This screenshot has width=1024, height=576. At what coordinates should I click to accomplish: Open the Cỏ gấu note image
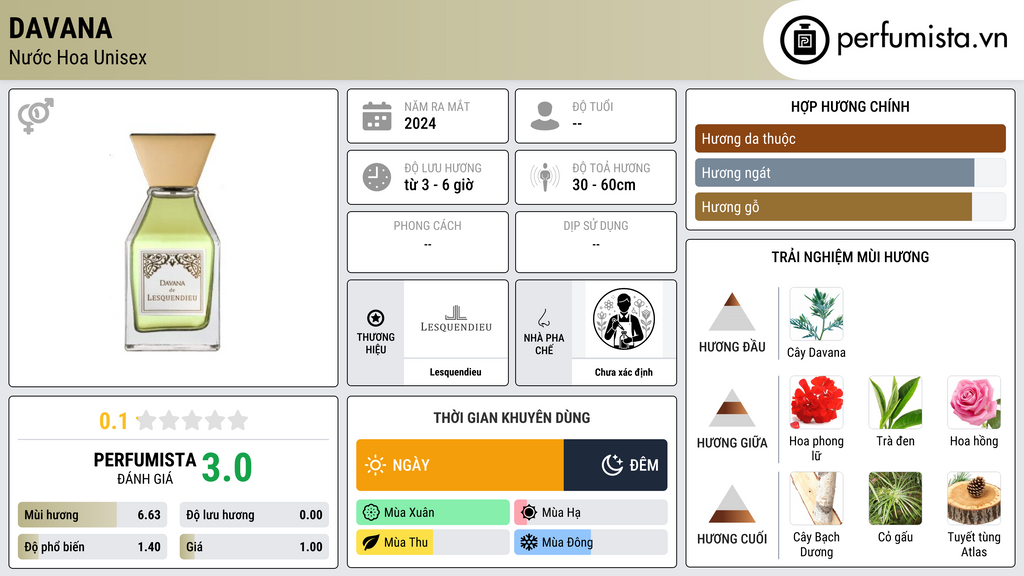click(x=895, y=498)
